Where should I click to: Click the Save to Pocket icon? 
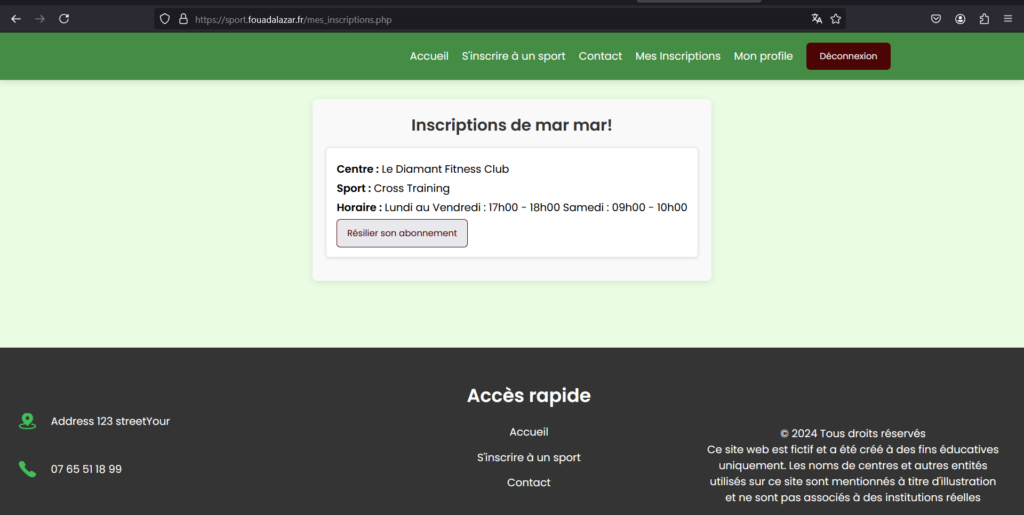(936, 19)
